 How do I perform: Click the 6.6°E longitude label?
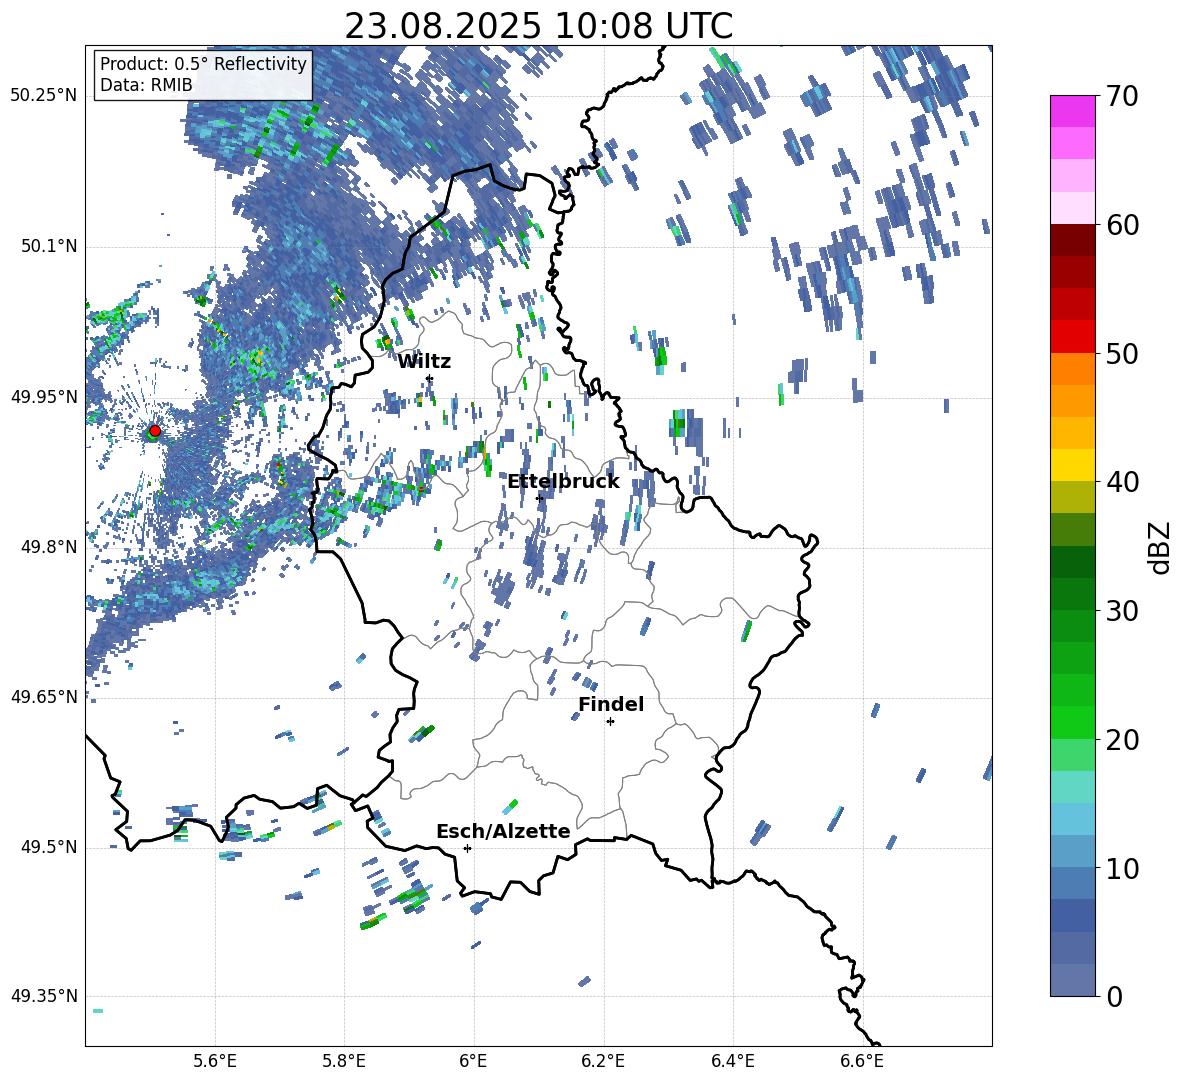[x=862, y=1062]
